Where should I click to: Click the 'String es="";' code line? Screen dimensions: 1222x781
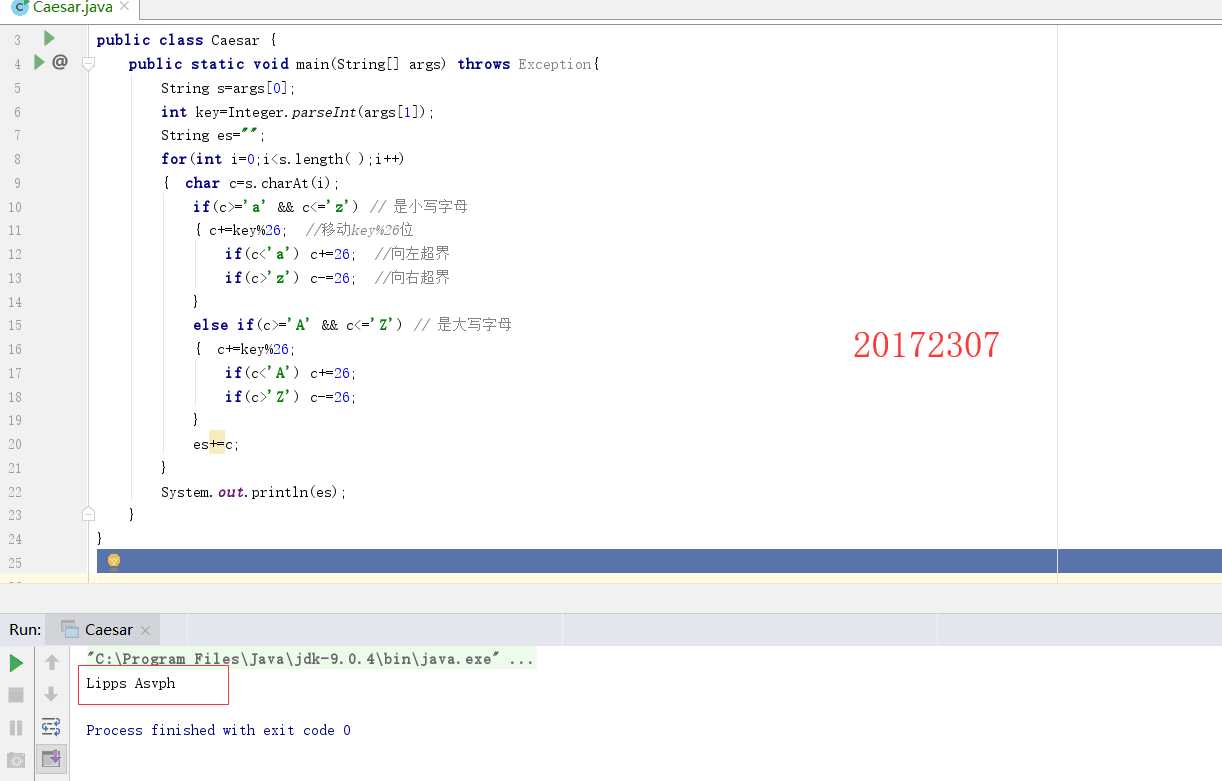tap(213, 135)
